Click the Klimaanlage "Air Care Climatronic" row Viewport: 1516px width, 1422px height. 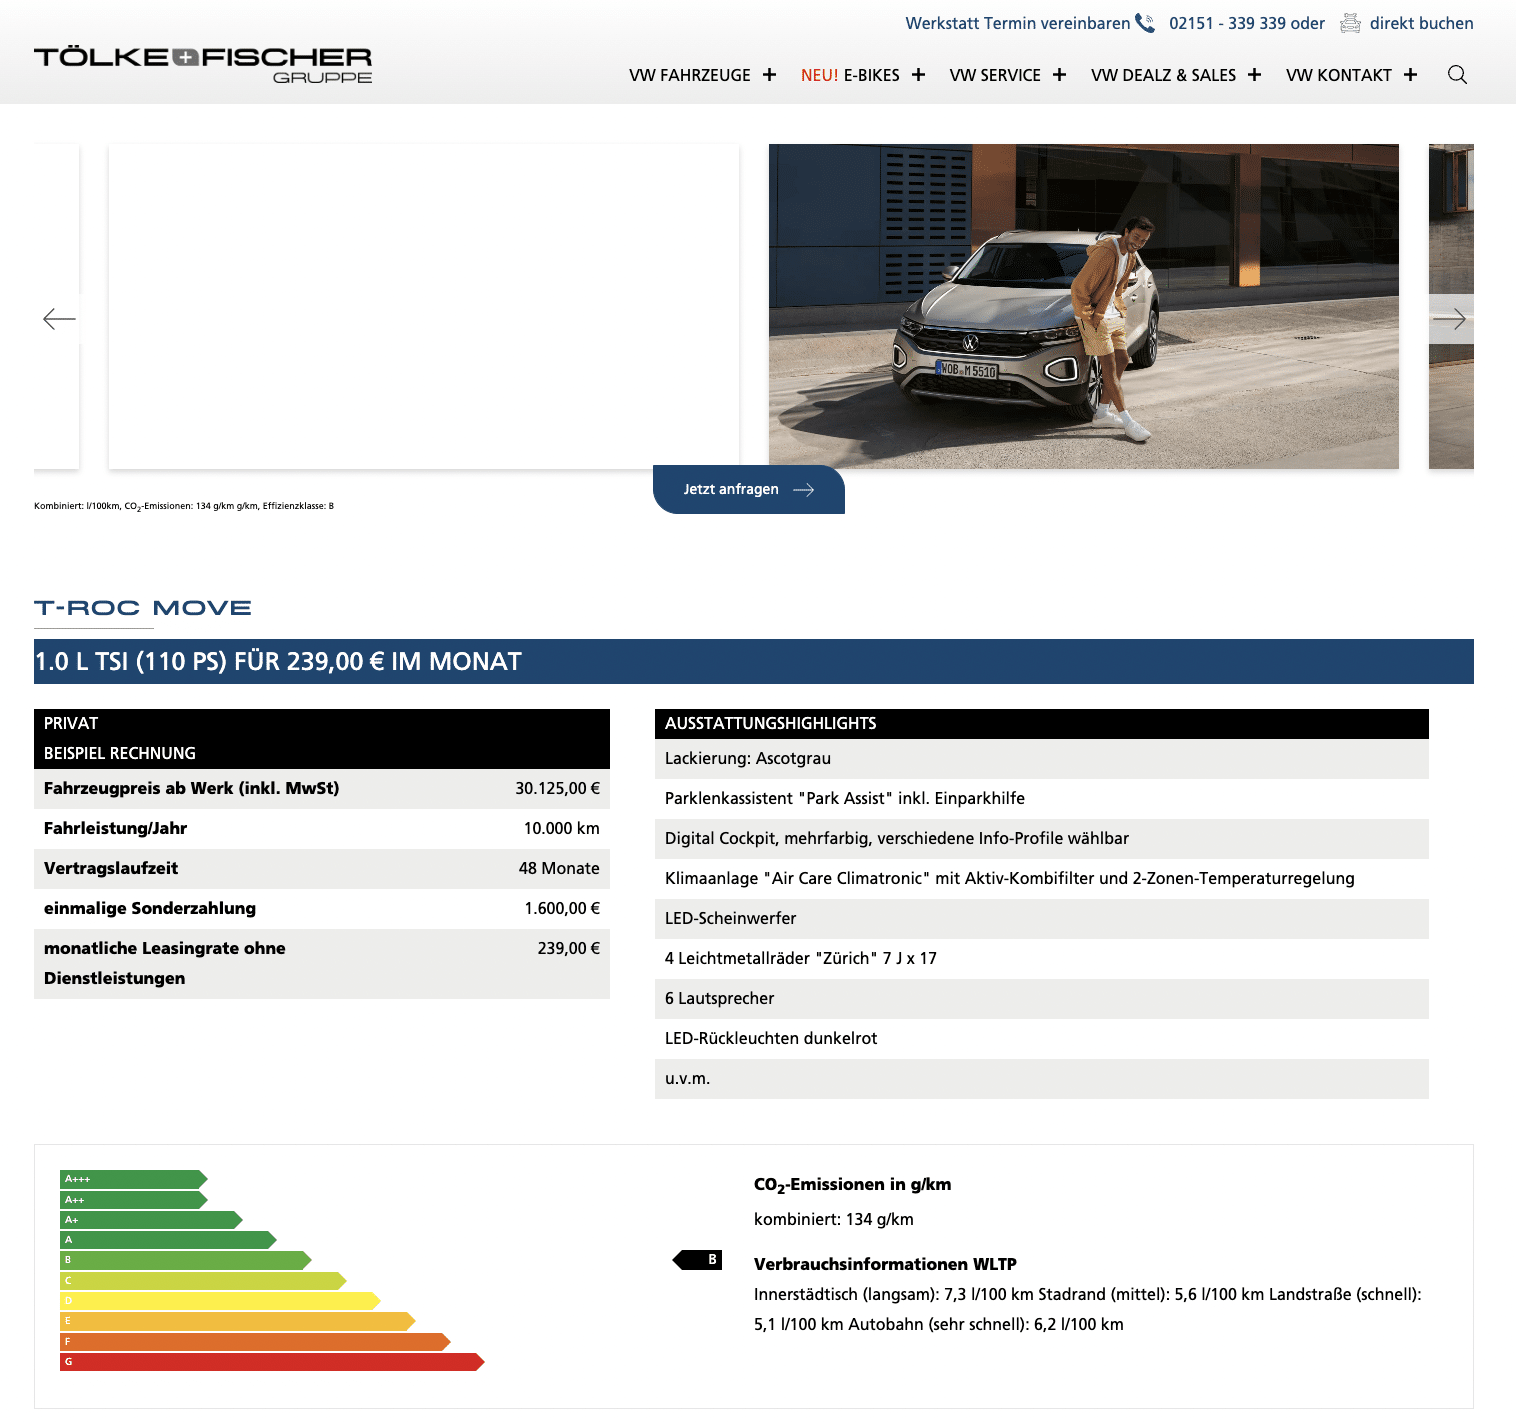(x=1042, y=879)
